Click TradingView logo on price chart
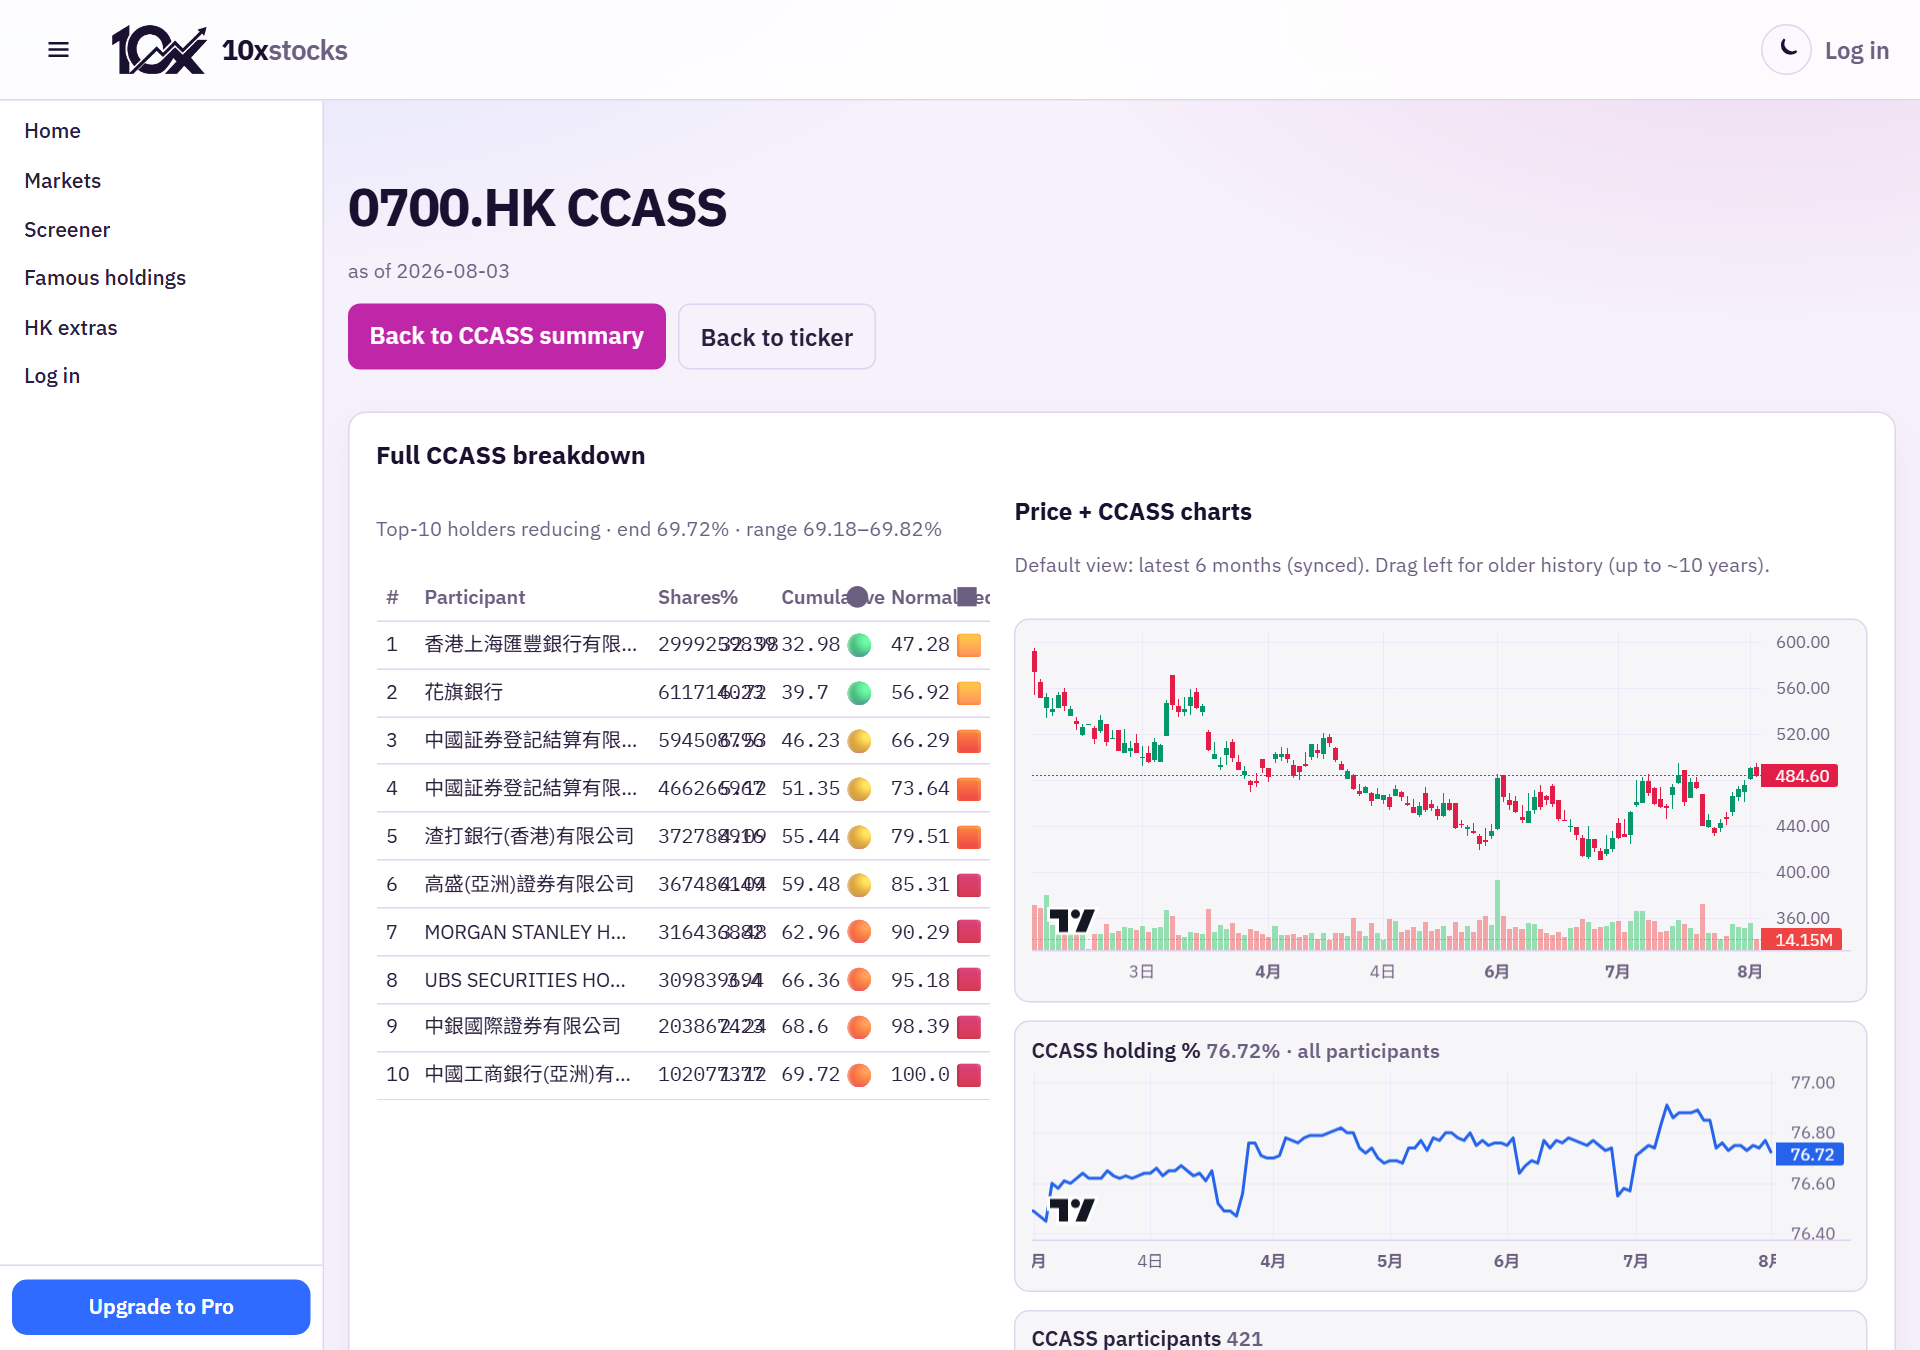1920x1350 pixels. (1072, 920)
